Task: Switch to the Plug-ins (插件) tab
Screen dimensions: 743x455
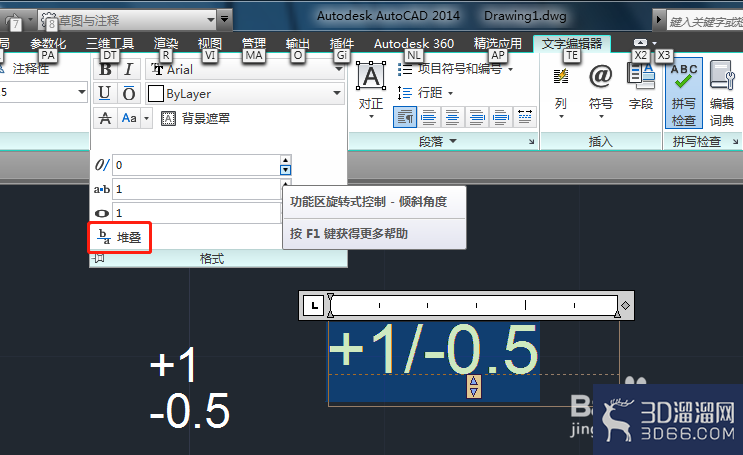Action: 342,44
